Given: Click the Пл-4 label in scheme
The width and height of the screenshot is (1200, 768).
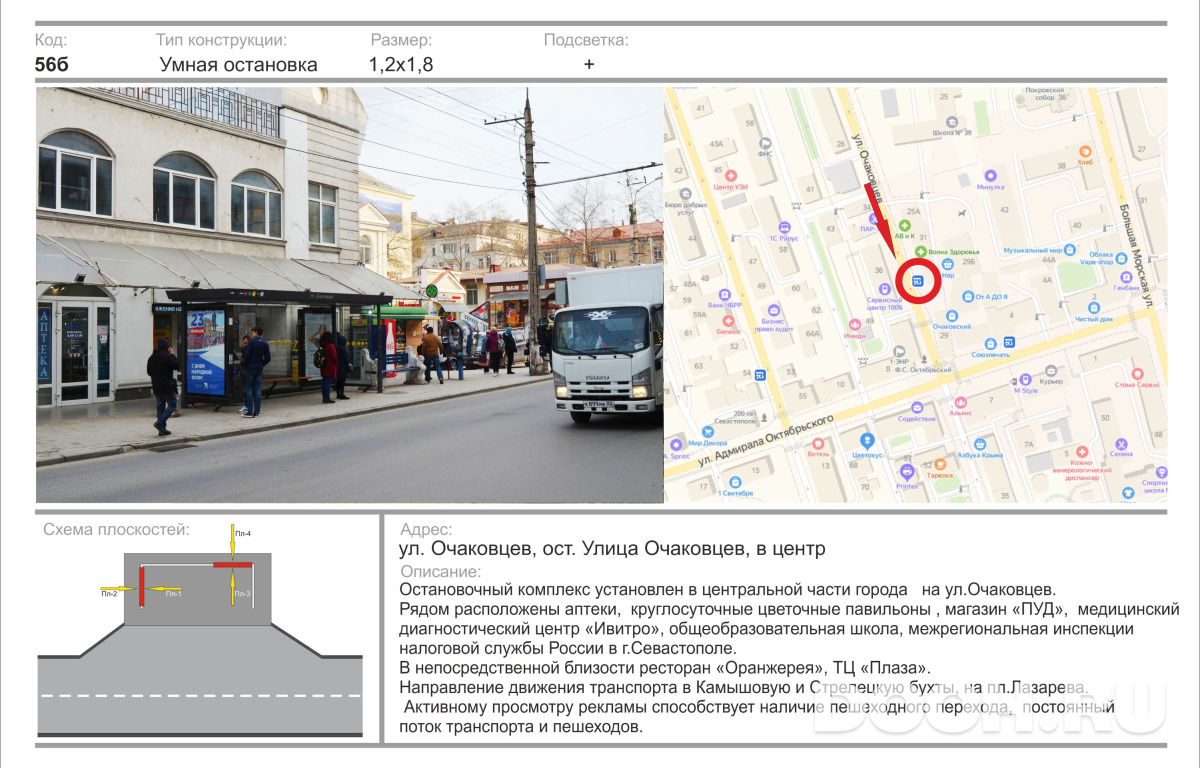Looking at the screenshot, I should tap(243, 534).
